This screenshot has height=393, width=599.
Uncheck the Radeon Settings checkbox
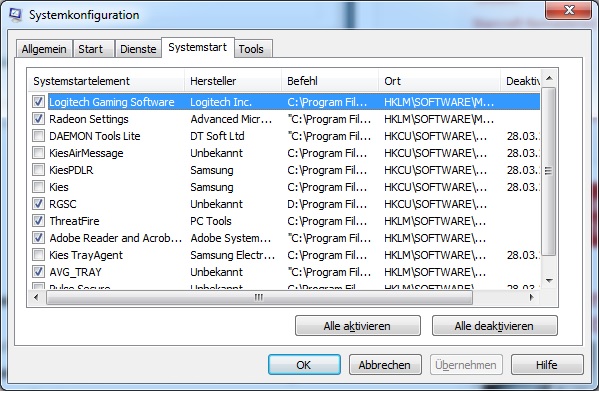pos(38,119)
